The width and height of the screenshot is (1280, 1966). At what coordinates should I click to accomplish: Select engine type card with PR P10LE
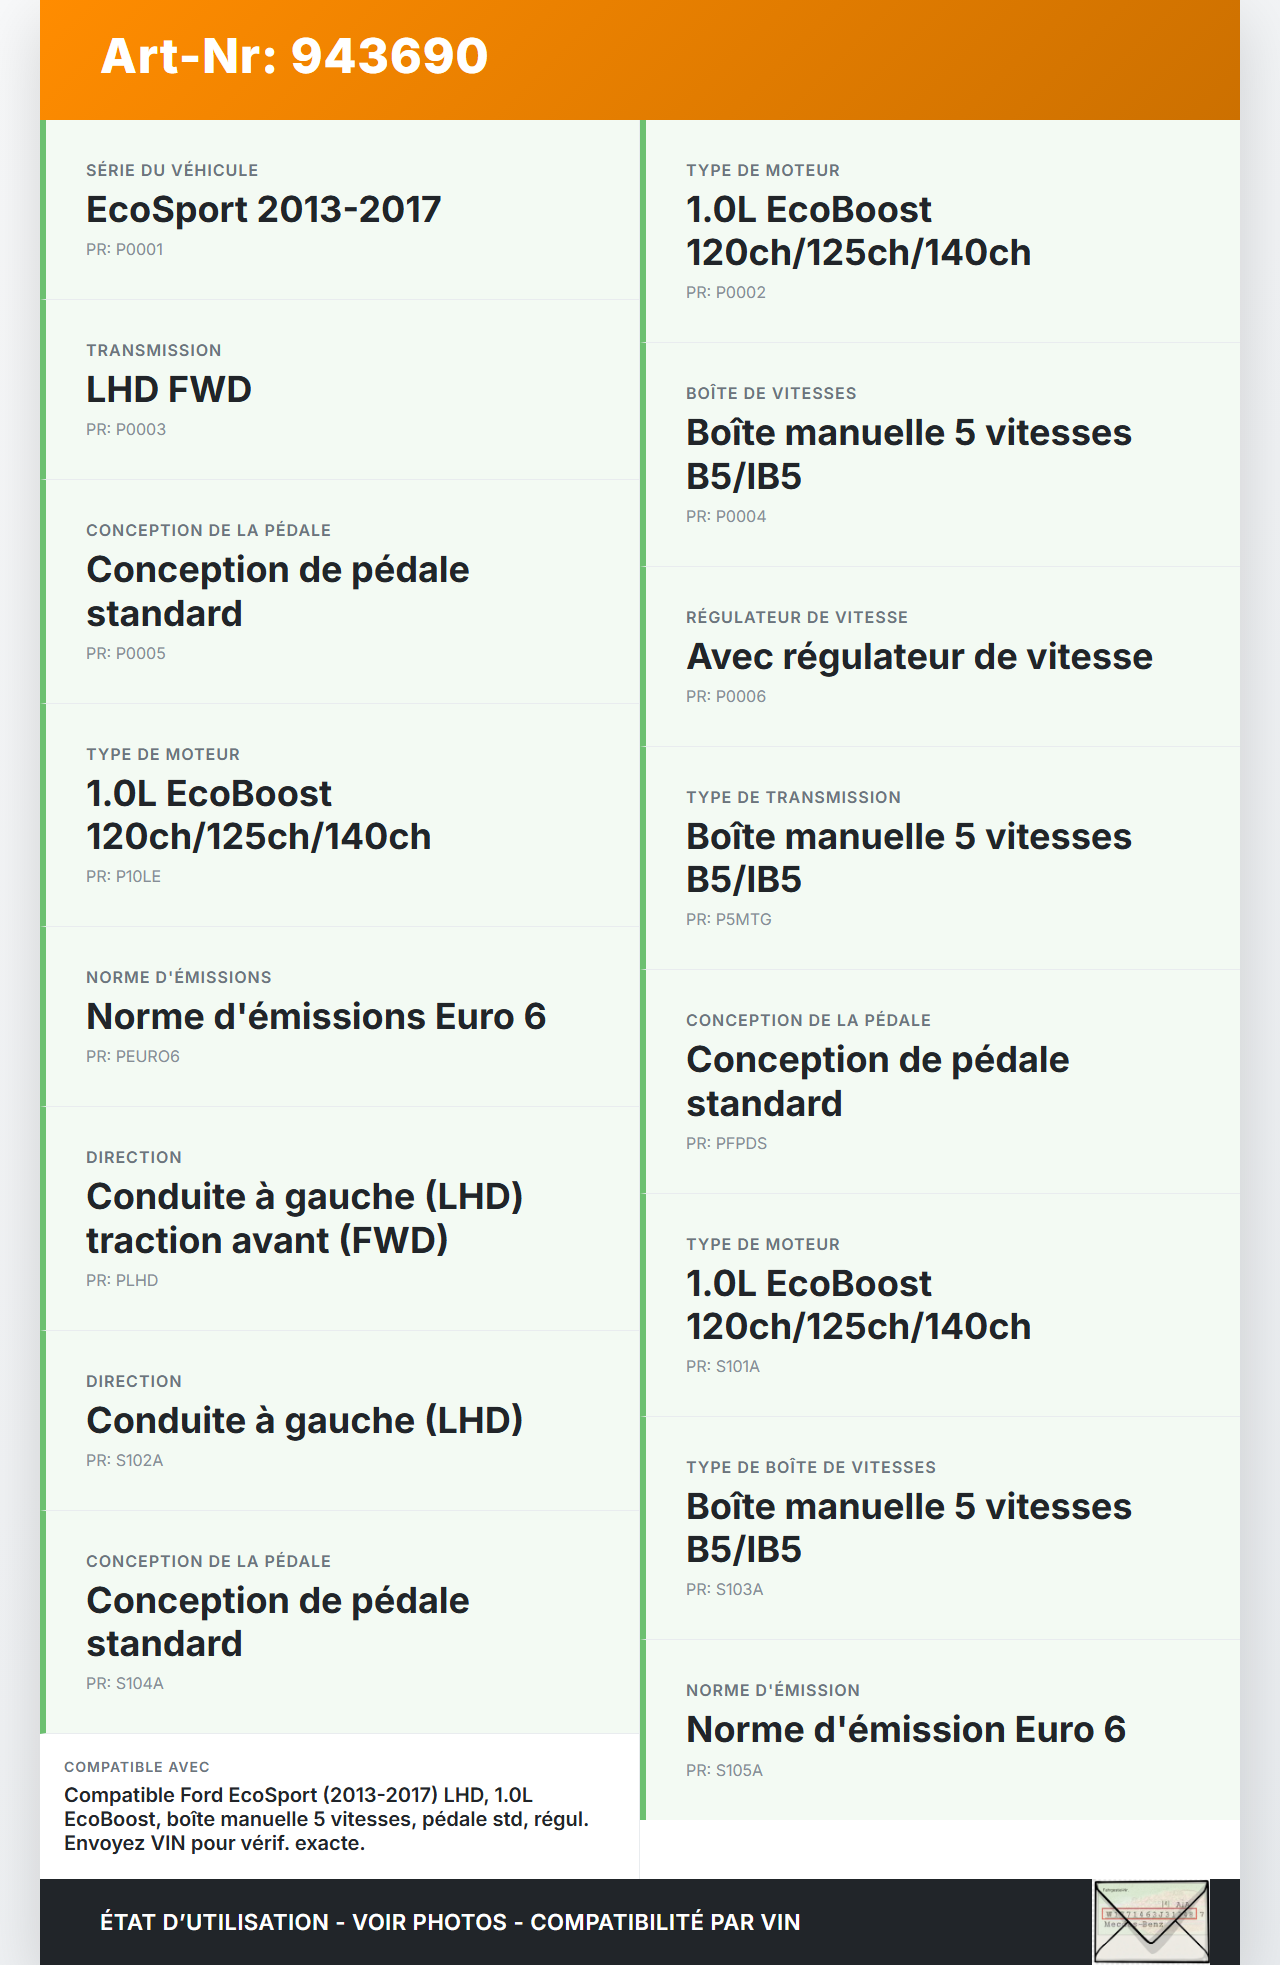tap(342, 815)
